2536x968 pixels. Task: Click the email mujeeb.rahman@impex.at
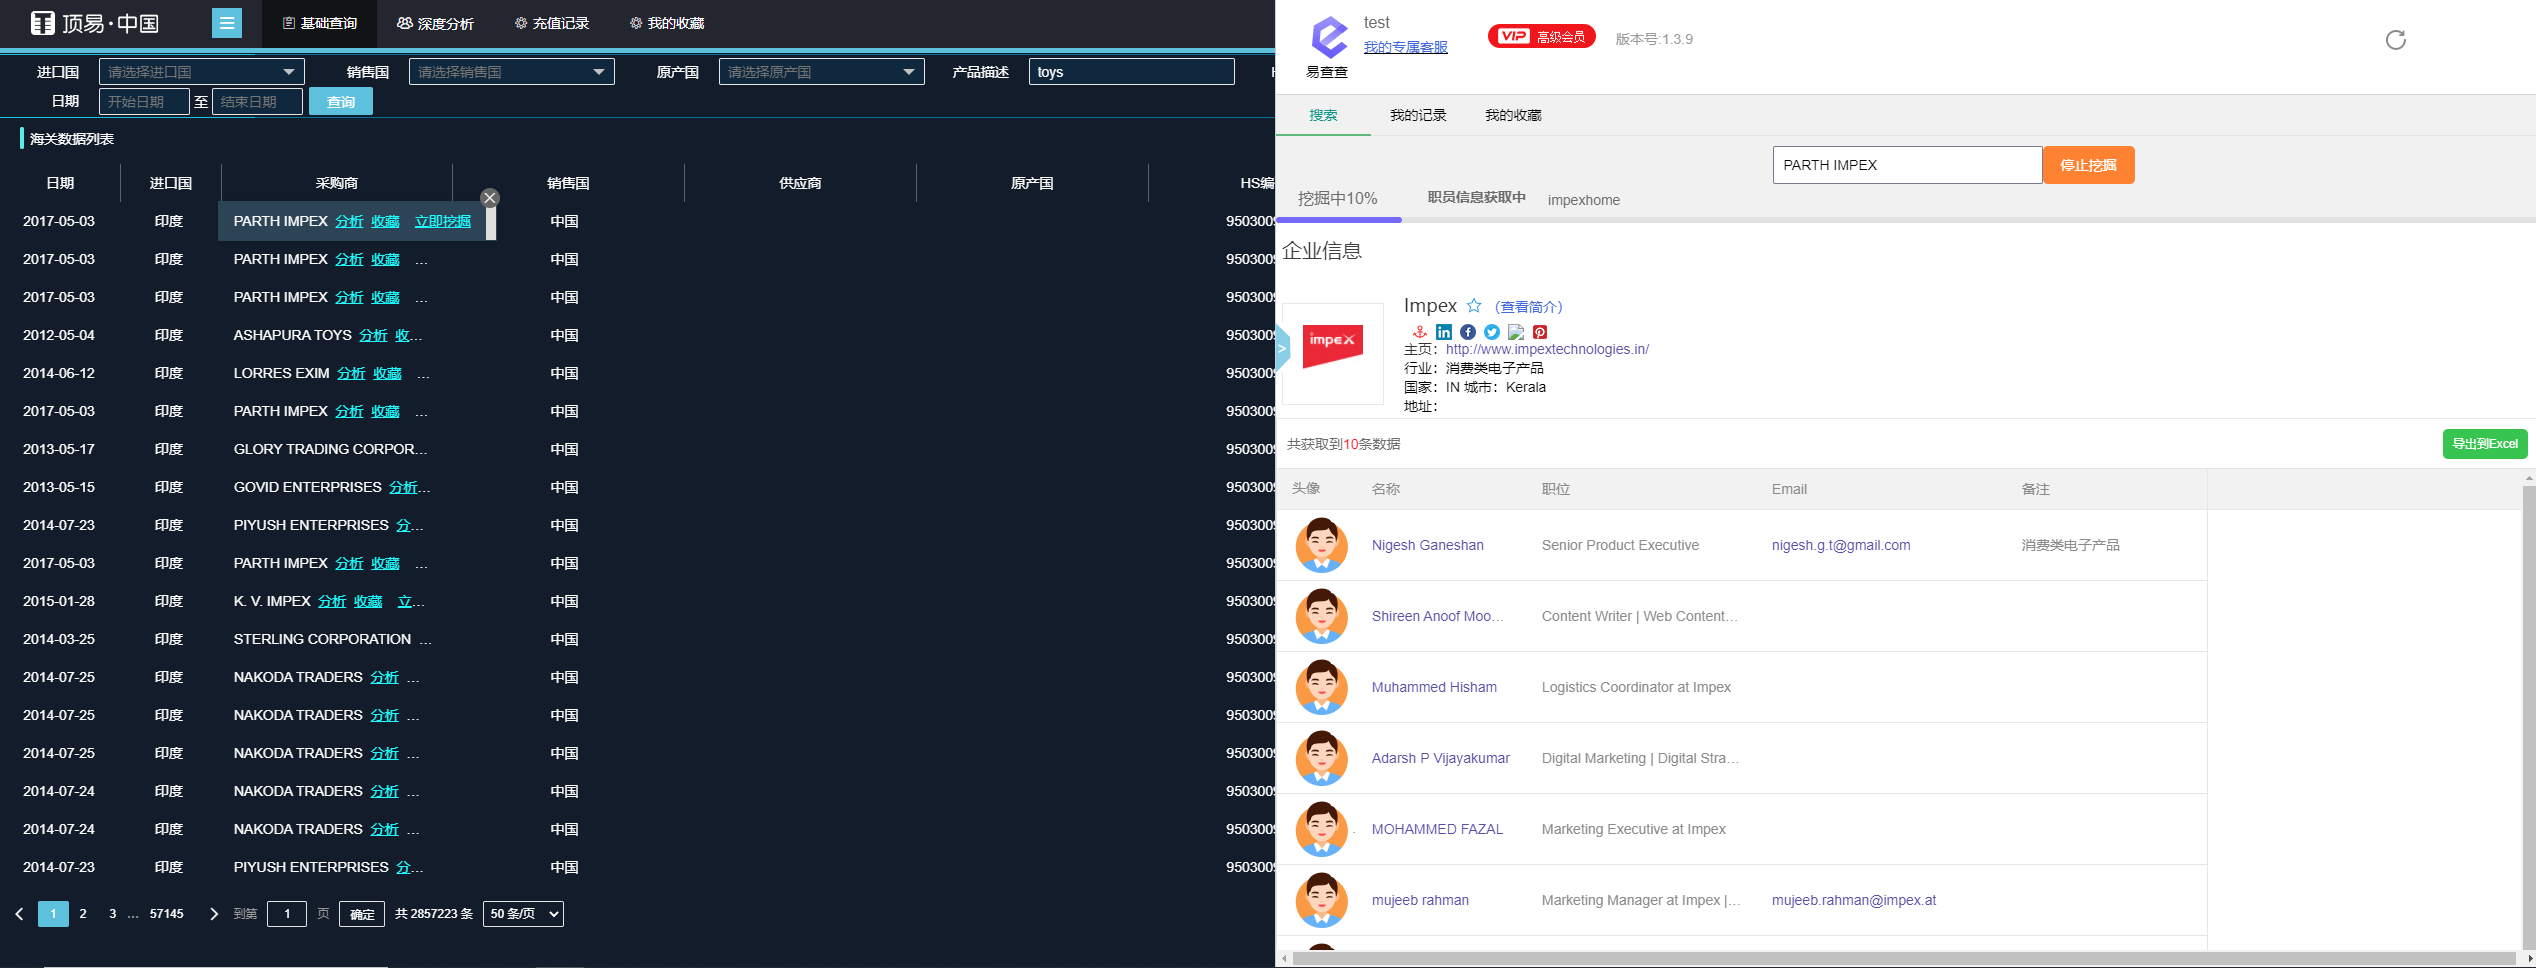pos(1854,900)
